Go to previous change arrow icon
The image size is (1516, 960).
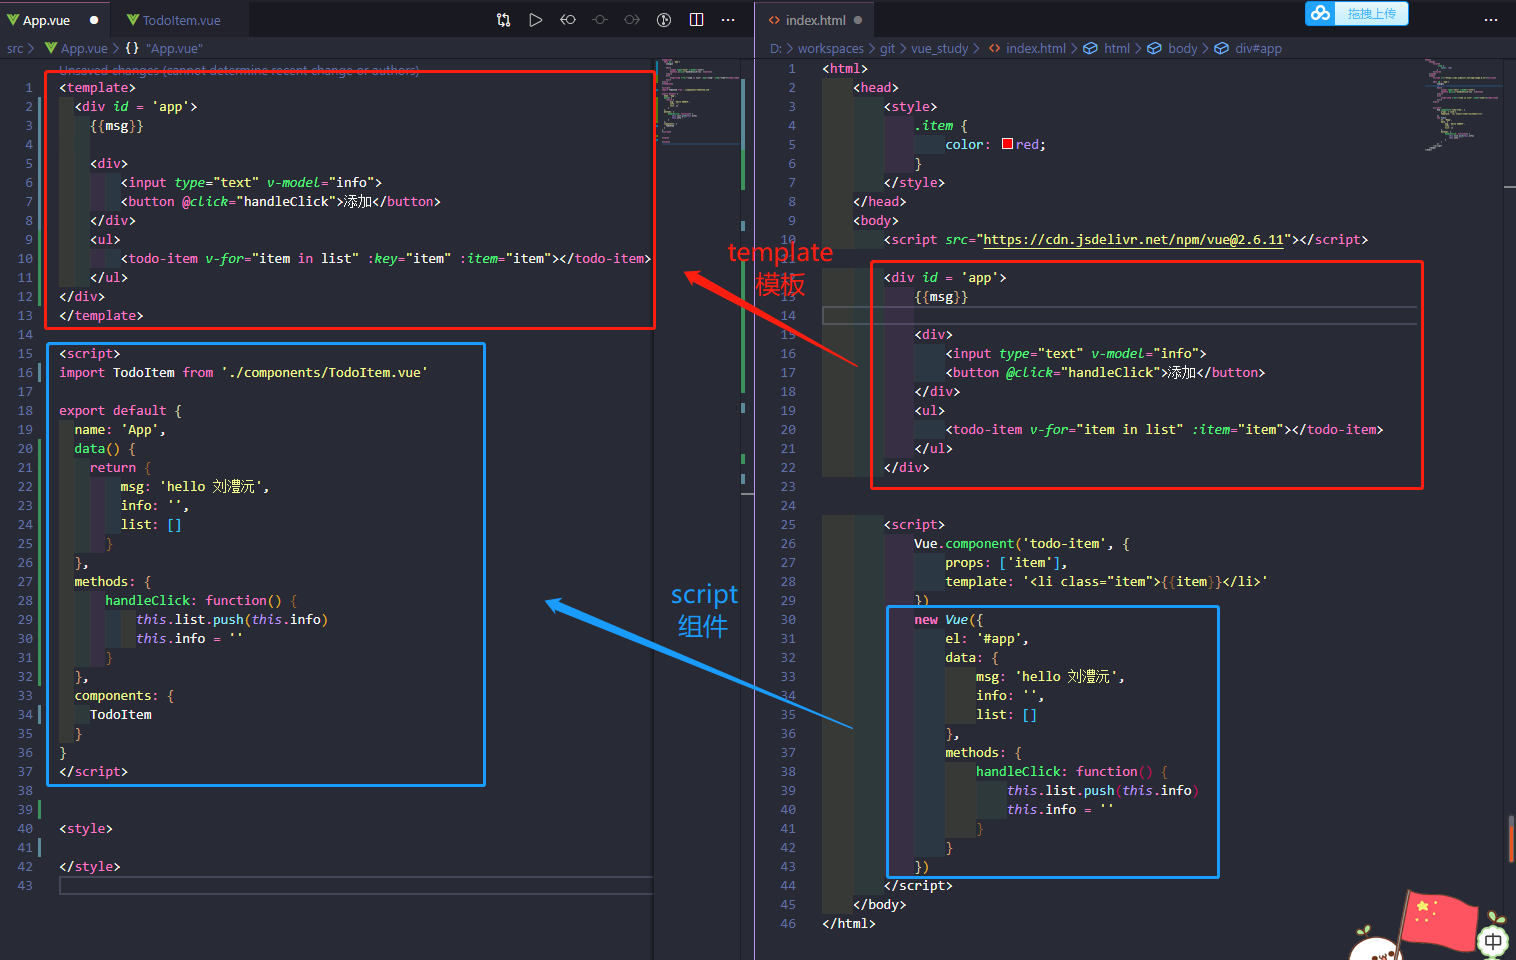(x=568, y=20)
